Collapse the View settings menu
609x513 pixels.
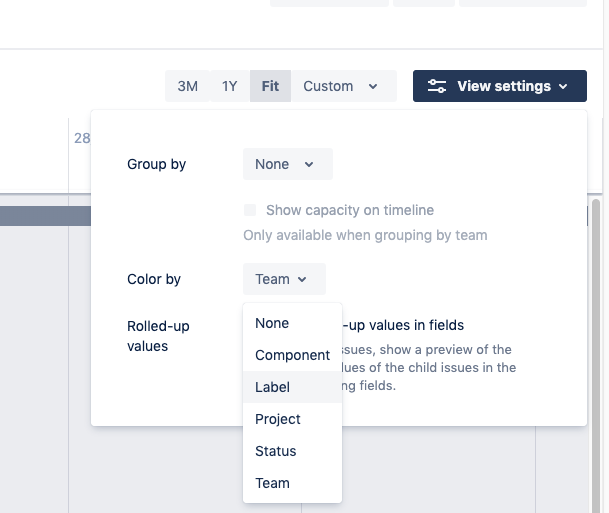[500, 86]
